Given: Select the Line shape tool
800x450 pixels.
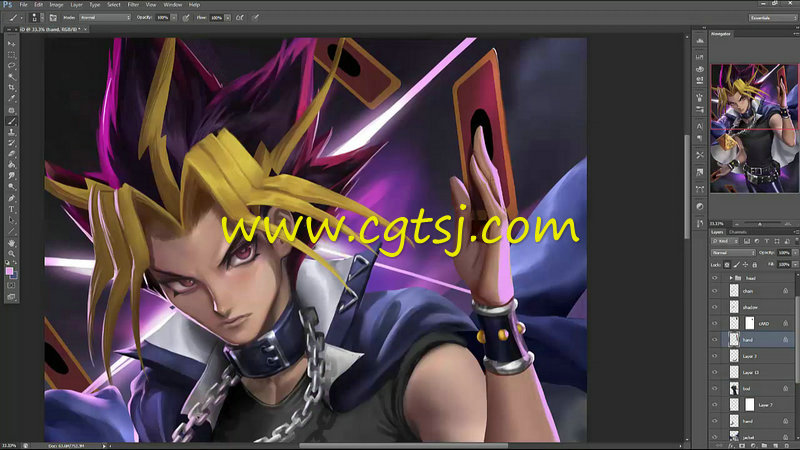Looking at the screenshot, I should click(11, 232).
